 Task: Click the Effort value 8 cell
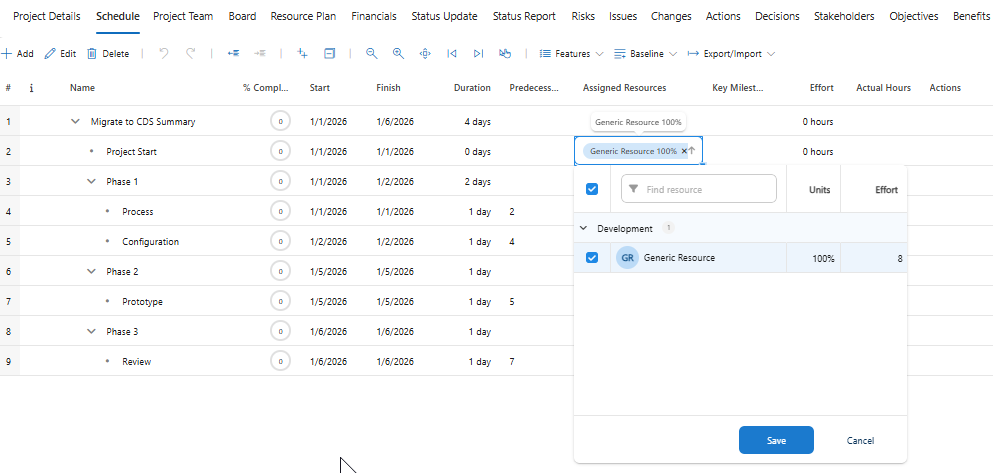coord(873,258)
